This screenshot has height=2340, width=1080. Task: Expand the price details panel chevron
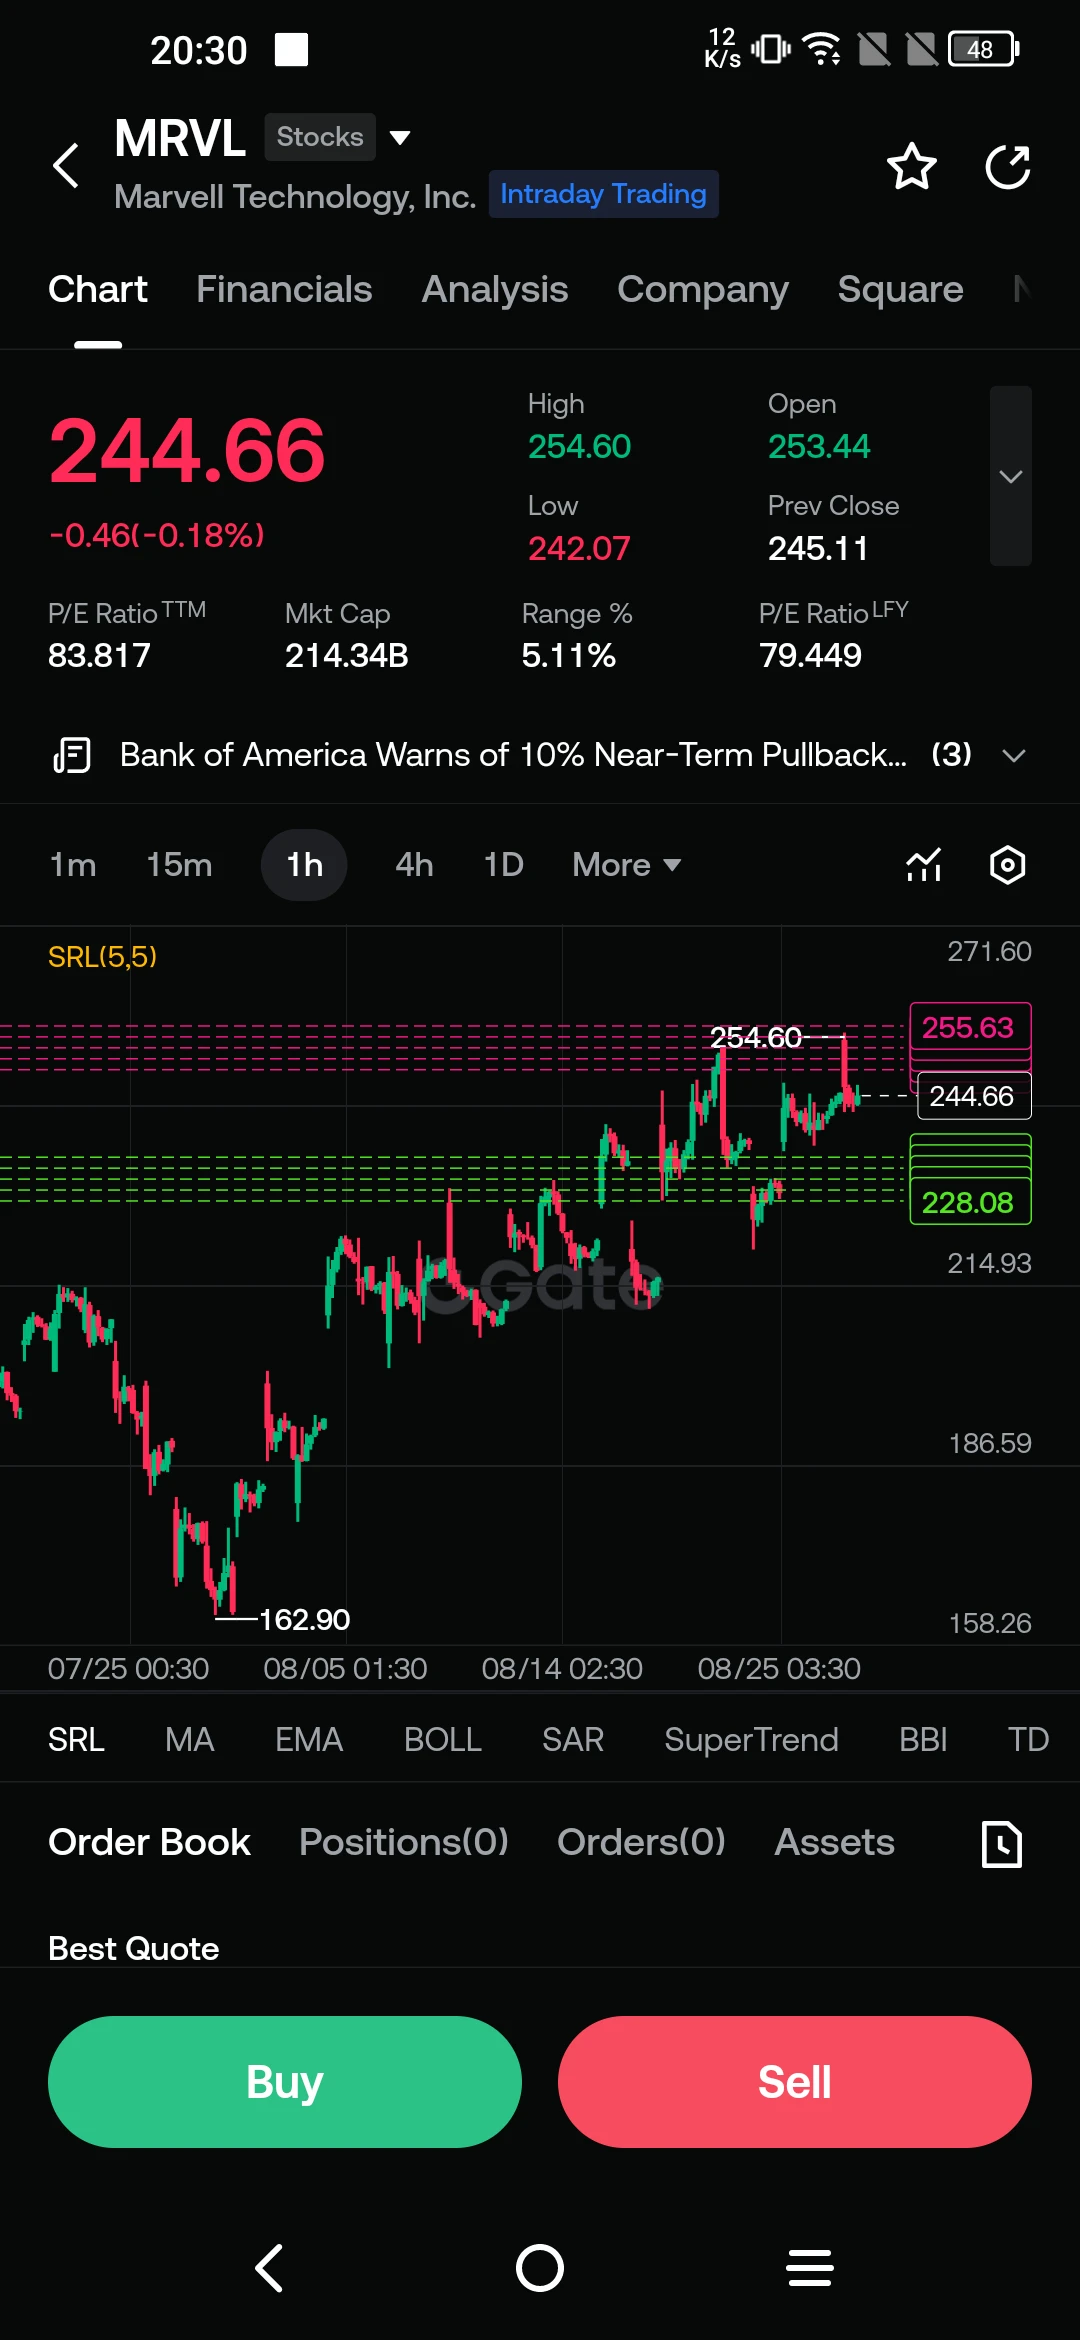tap(1011, 476)
